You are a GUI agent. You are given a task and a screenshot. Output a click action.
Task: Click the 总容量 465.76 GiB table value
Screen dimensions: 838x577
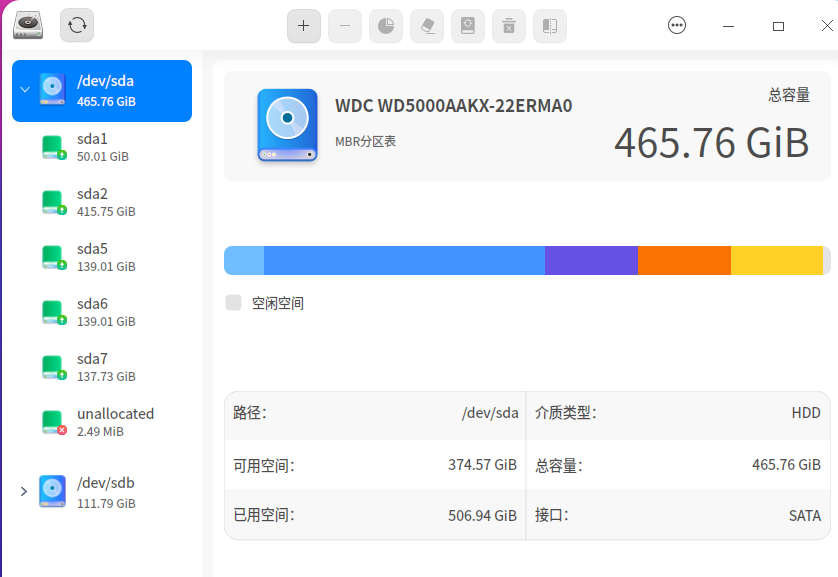tap(786, 465)
